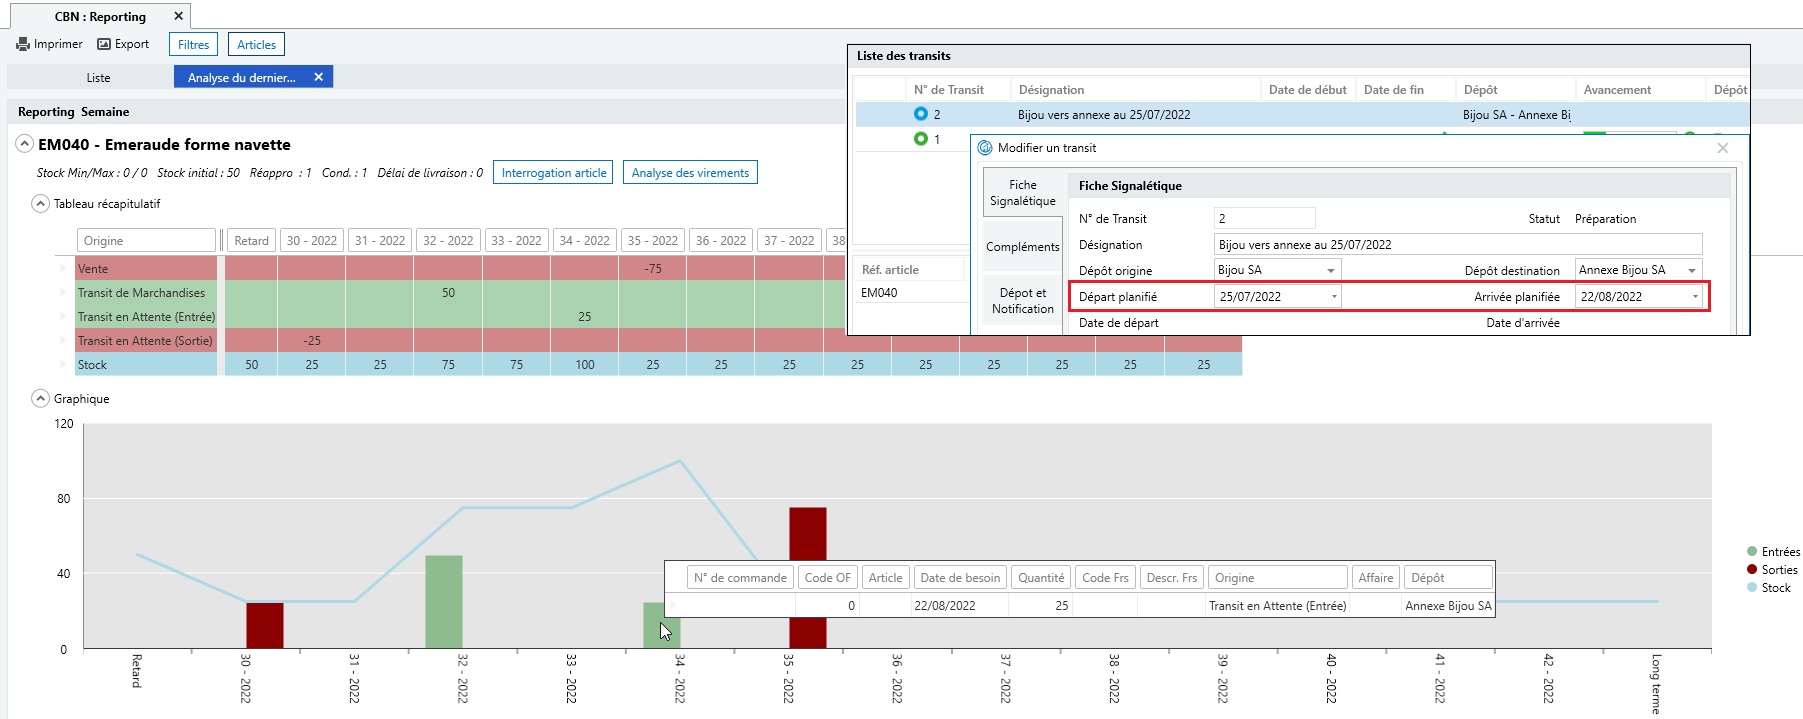Open Interrogation article
Screen dimensions: 1803x719
(x=554, y=172)
